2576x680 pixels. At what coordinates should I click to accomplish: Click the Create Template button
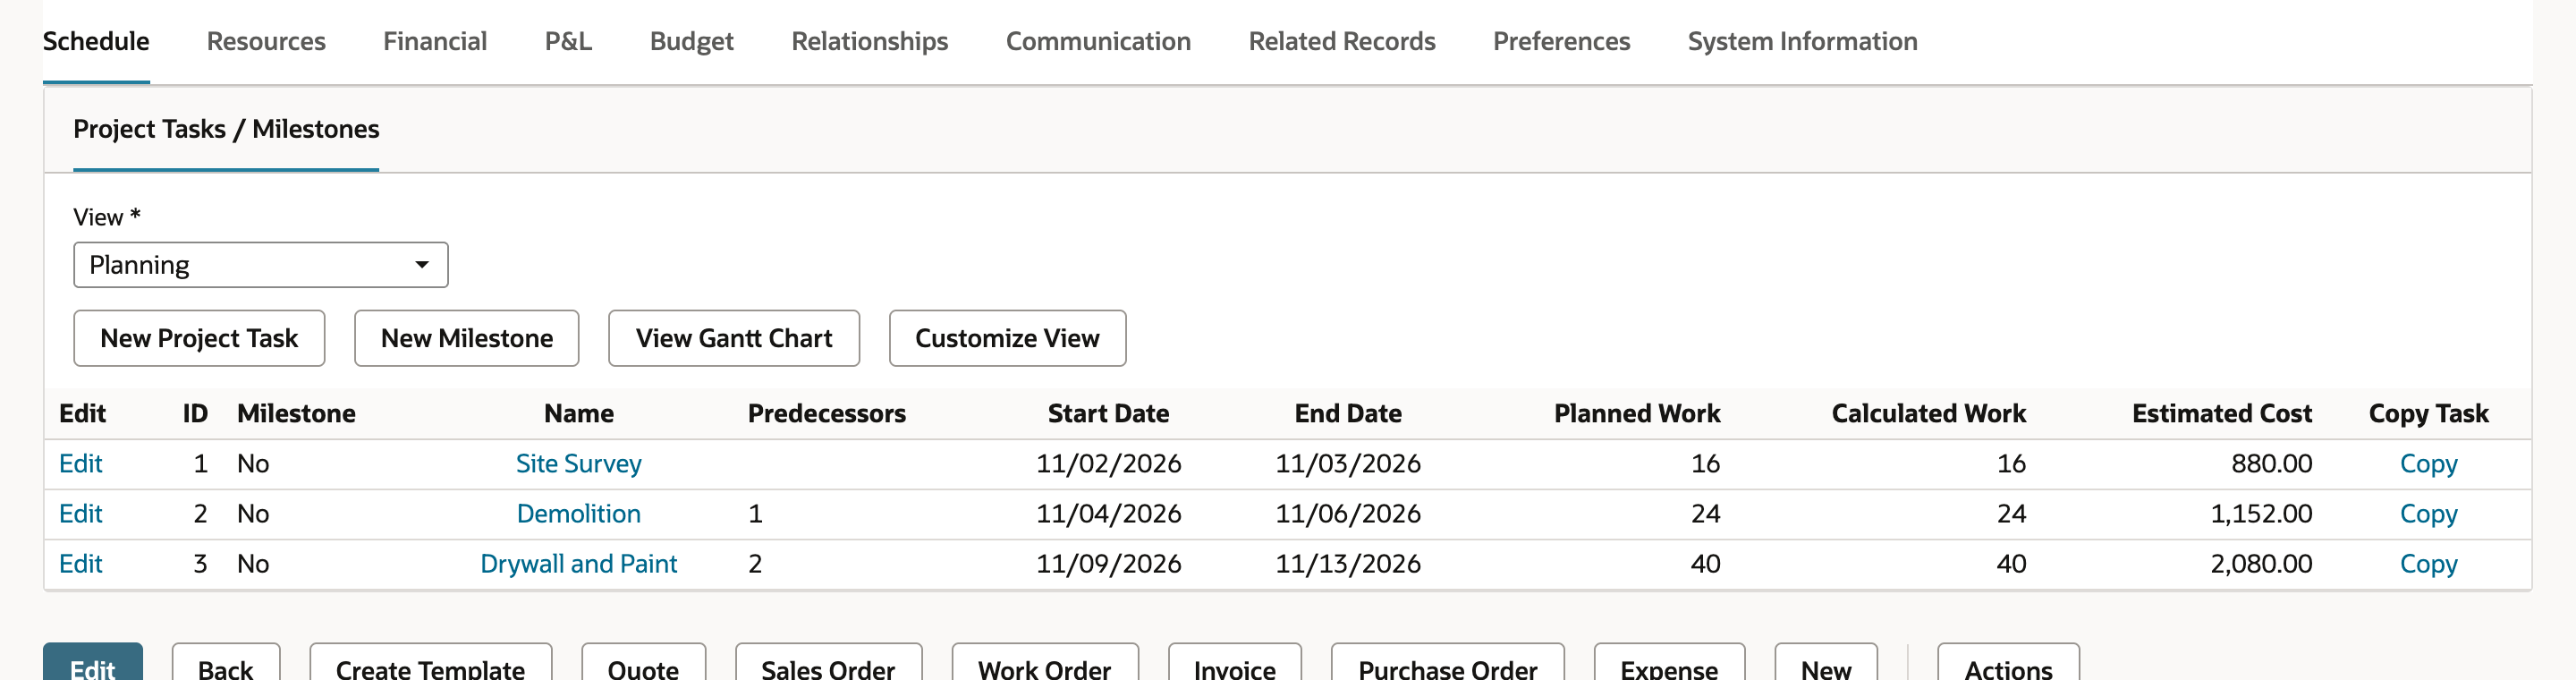point(430,664)
